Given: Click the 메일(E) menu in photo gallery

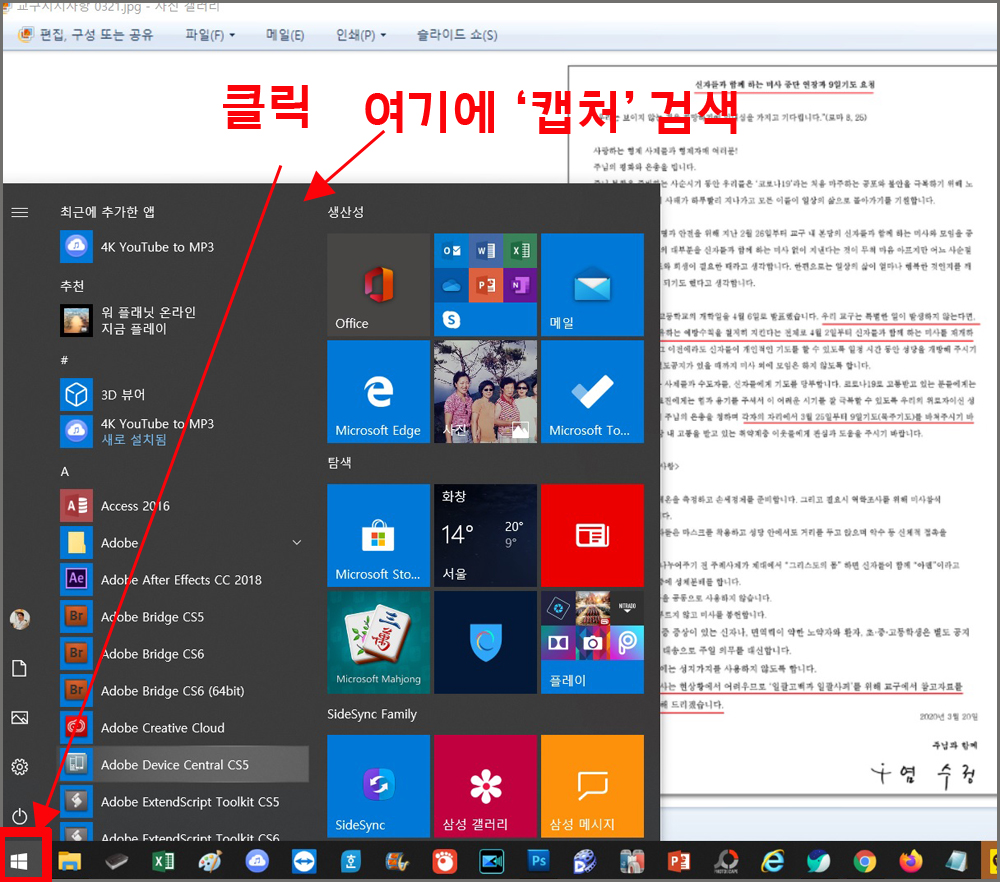Looking at the screenshot, I should [285, 35].
